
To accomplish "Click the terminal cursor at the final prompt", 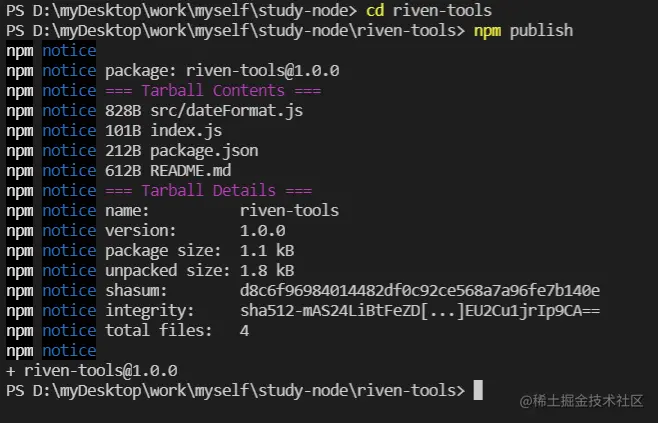I will 478,390.
